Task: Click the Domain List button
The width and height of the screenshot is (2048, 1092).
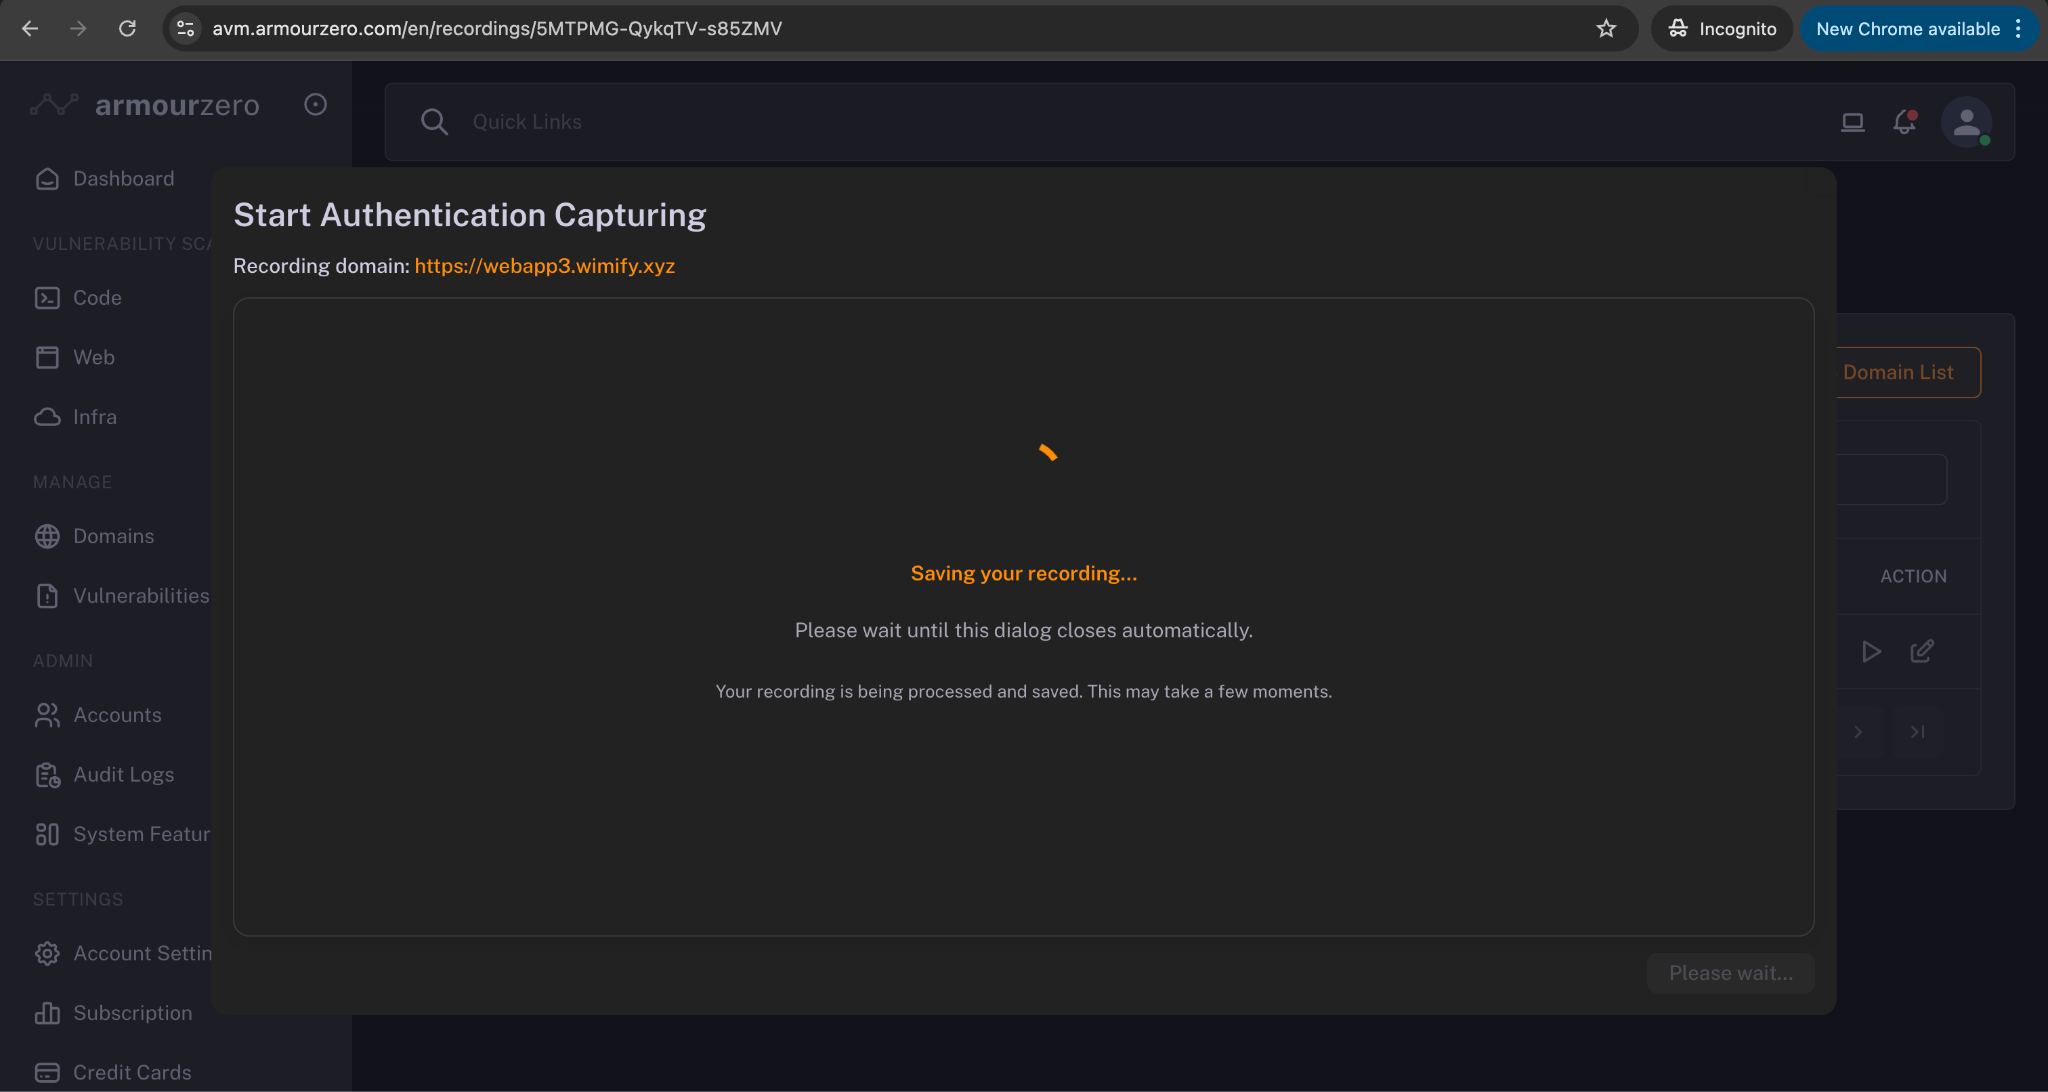Action: (1897, 372)
